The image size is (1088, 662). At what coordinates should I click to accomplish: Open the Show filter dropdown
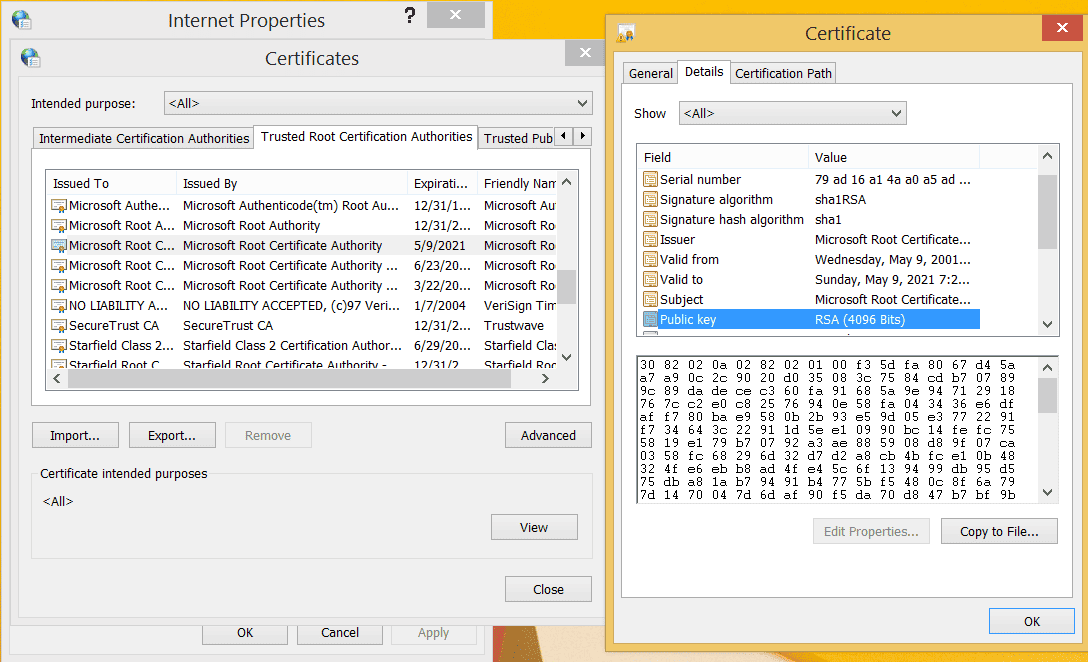792,113
